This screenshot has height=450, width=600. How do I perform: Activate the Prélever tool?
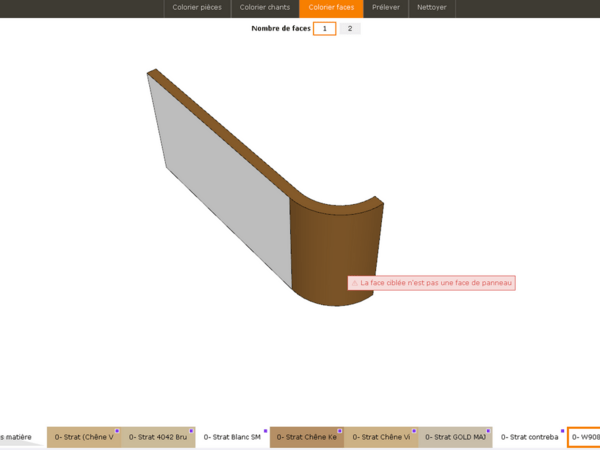(386, 8)
